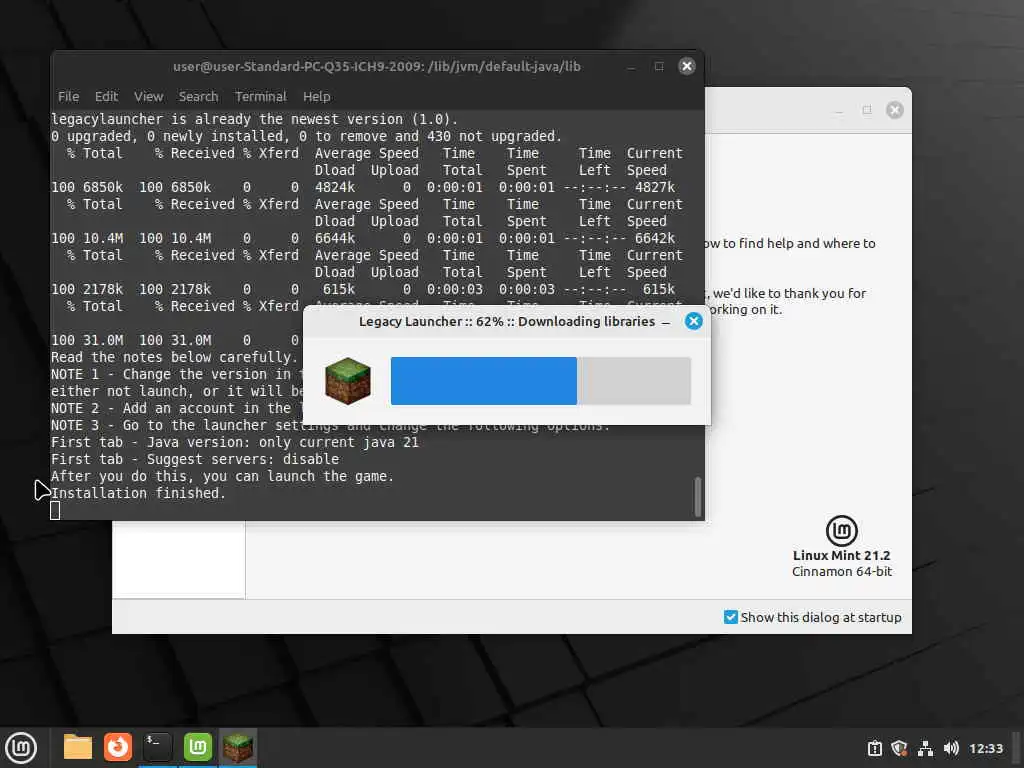Open the terminal File menu

(69, 97)
